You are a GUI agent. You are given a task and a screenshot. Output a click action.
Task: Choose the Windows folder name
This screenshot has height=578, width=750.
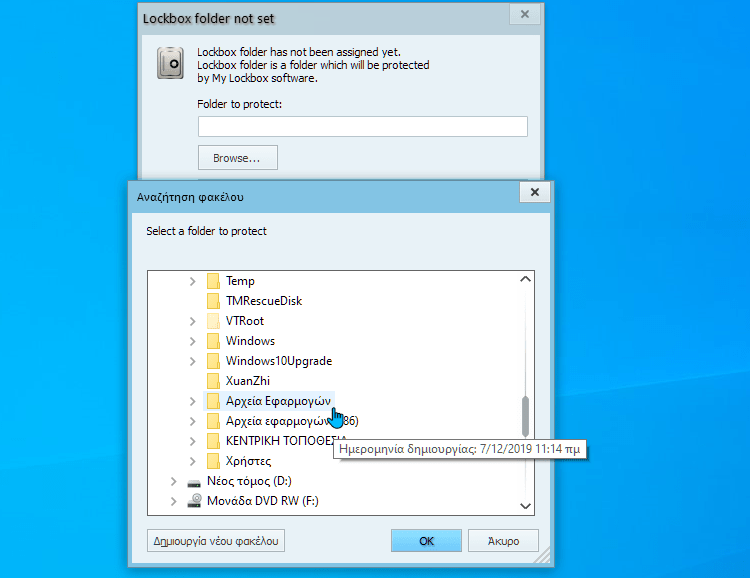(x=250, y=341)
